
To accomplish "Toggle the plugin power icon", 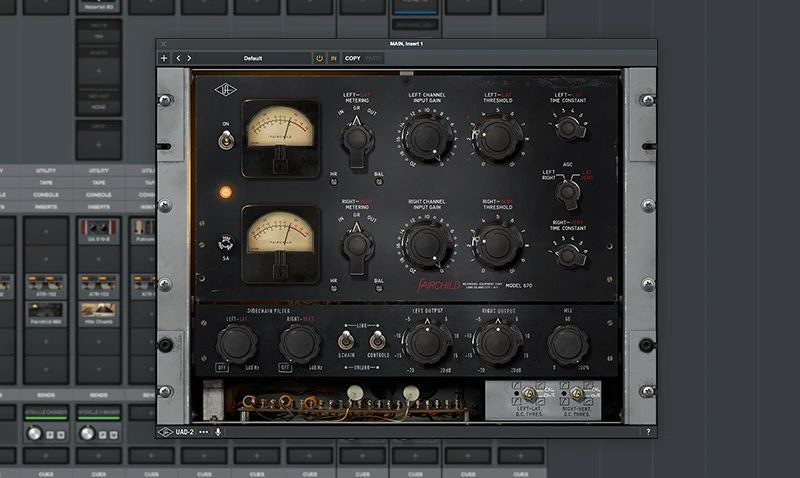I will pos(320,58).
